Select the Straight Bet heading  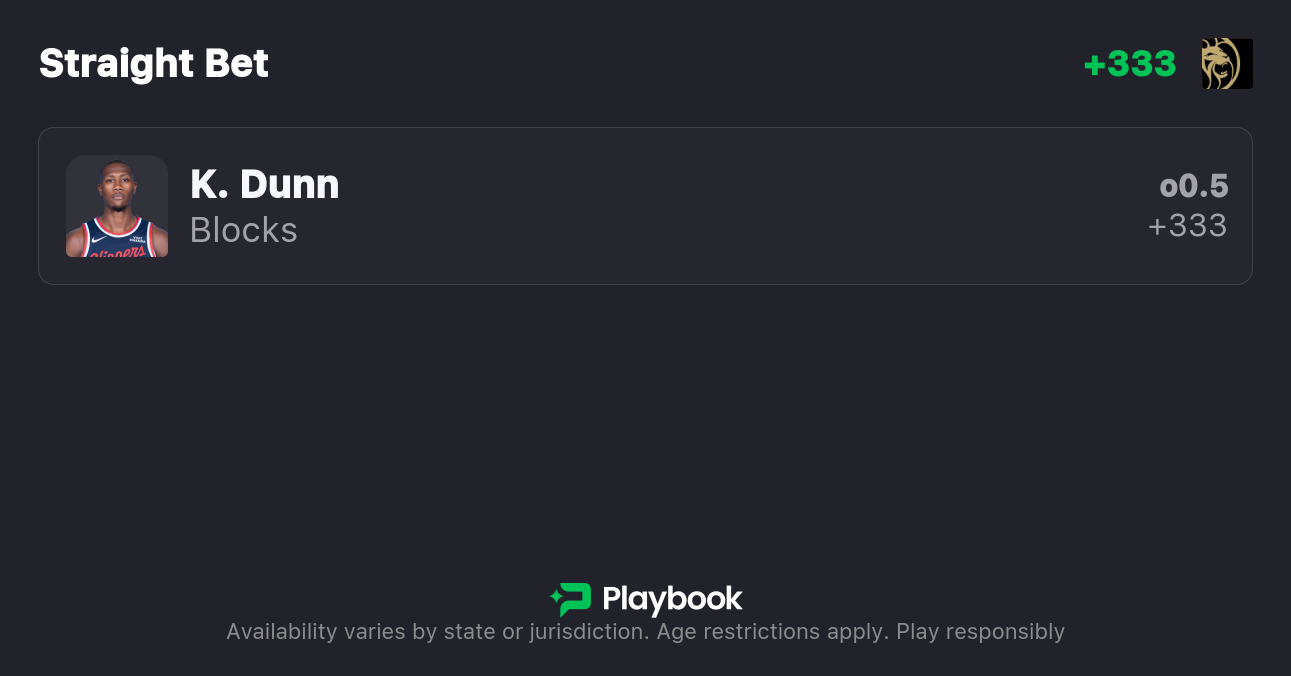154,64
